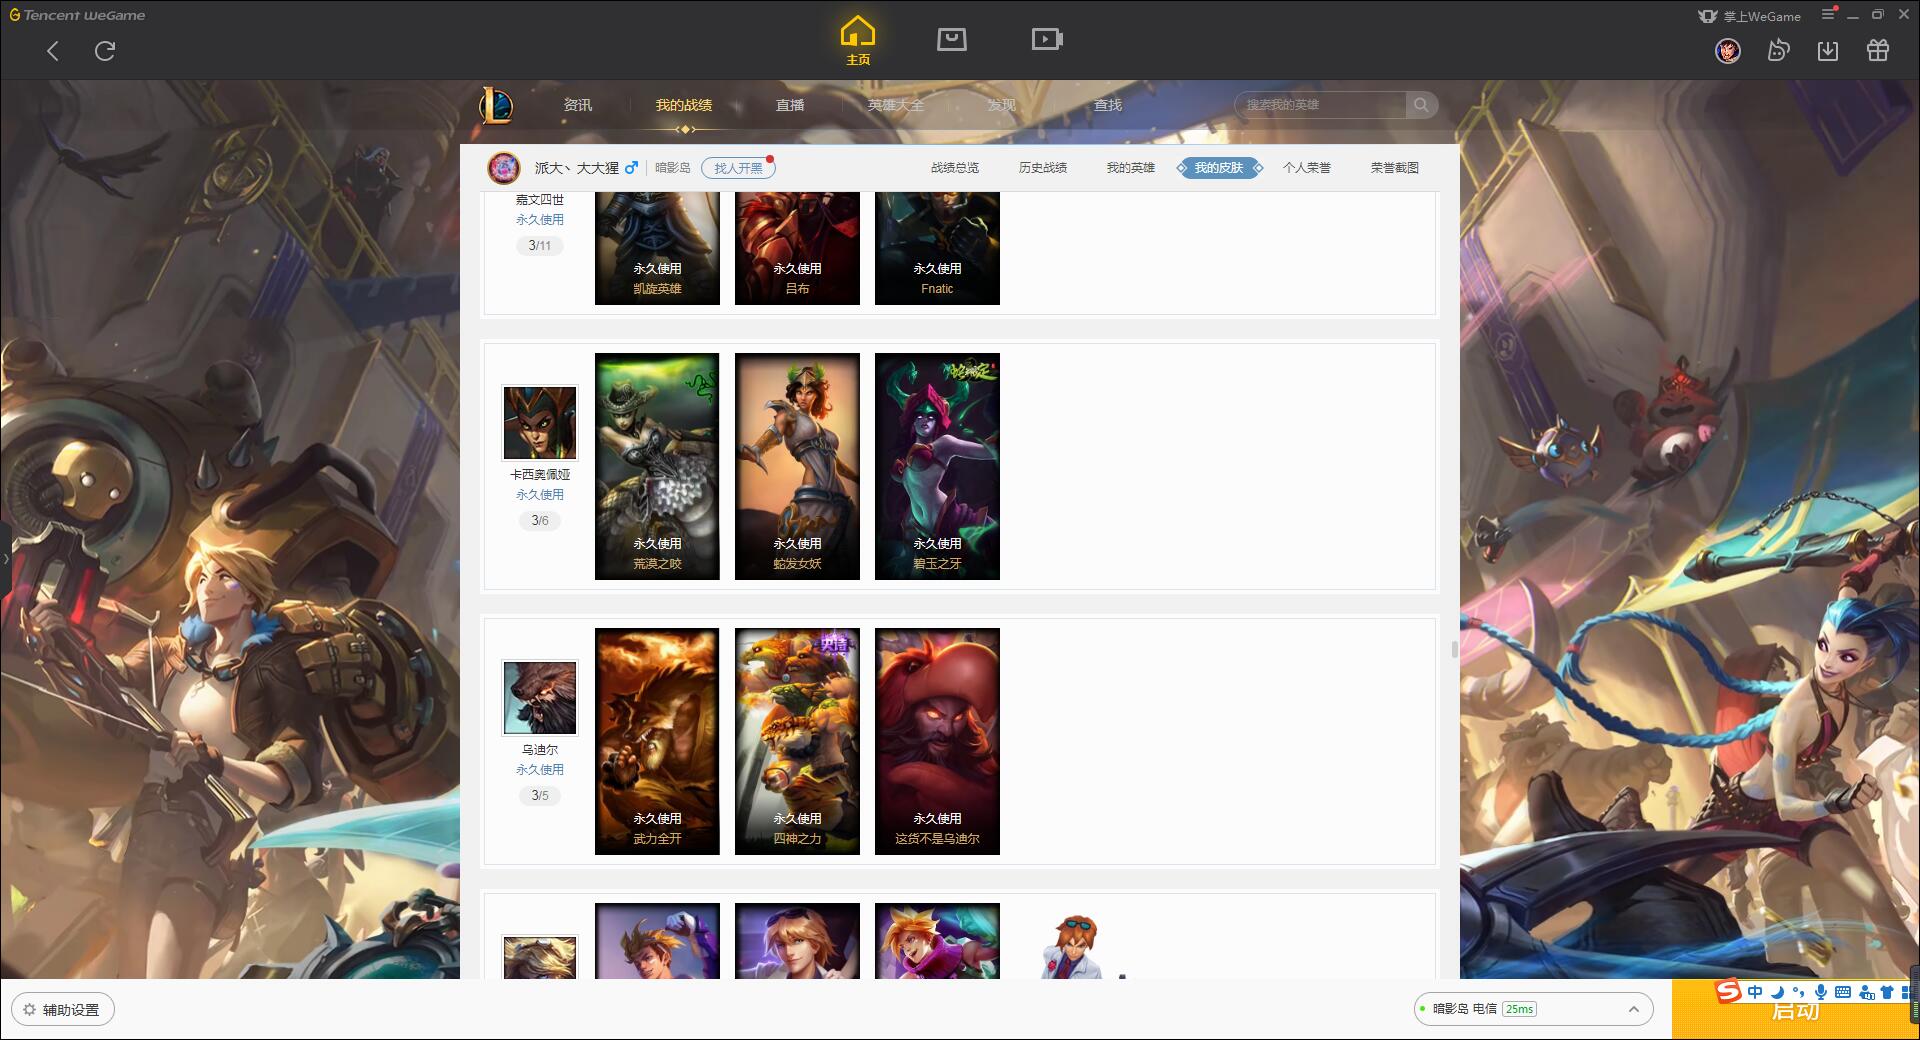Open the 英雄大全 tab
This screenshot has height=1040, width=1920.
[896, 105]
